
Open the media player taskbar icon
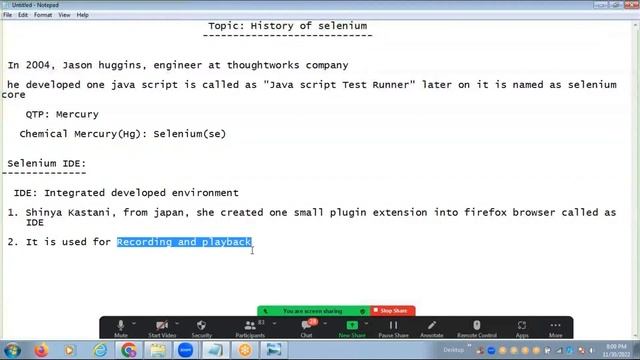pyautogui.click(x=69, y=350)
